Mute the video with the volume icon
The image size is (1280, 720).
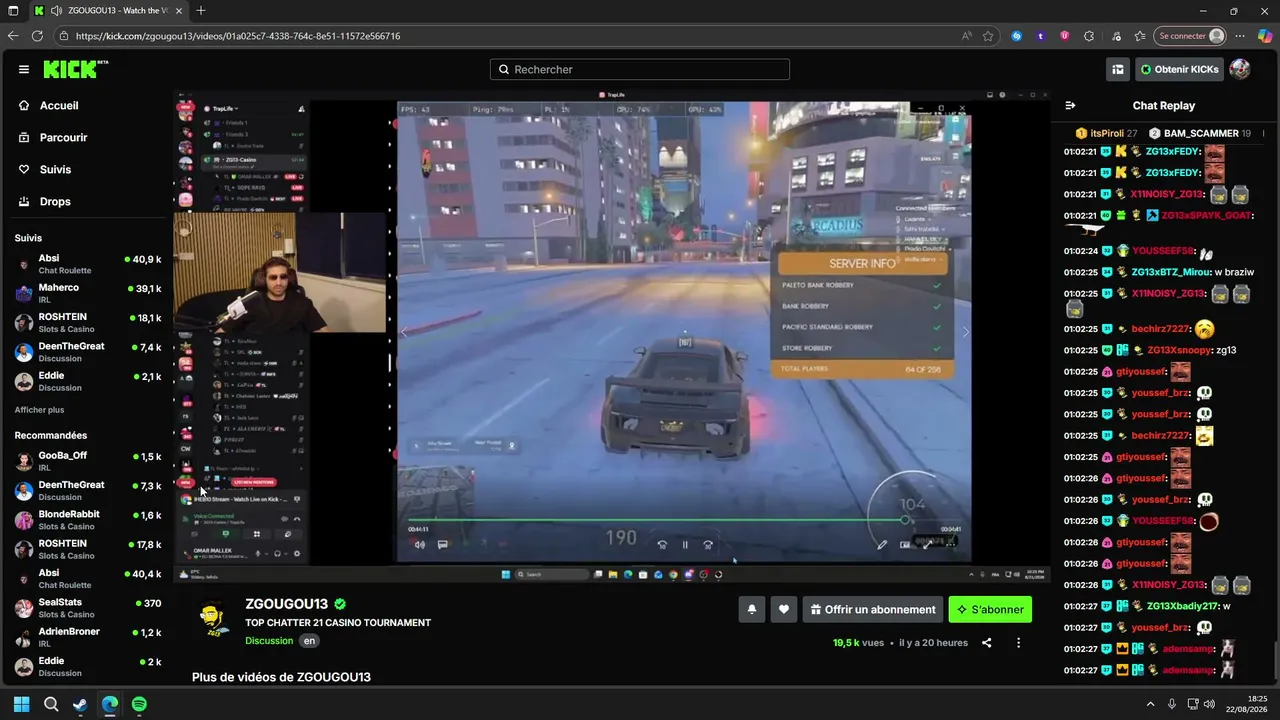(x=420, y=545)
